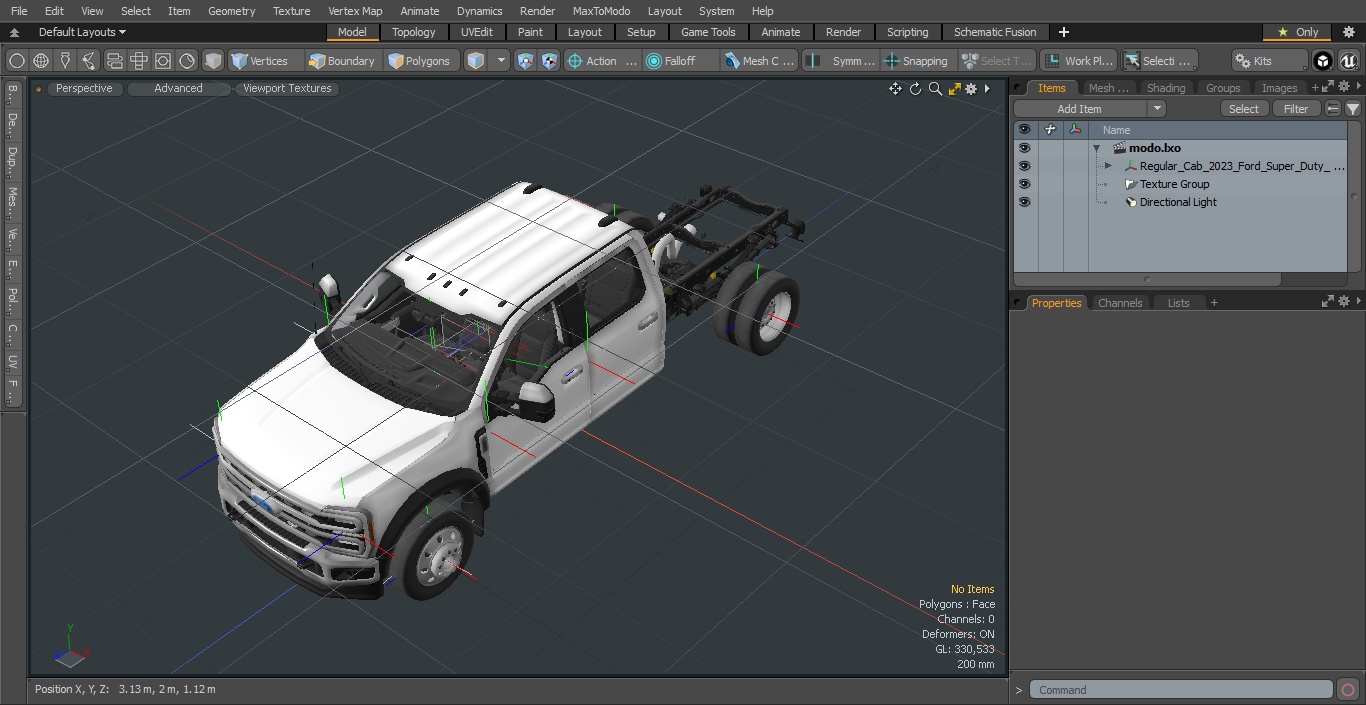
Task: Open the Properties panel gear icon
Action: [x=1344, y=302]
